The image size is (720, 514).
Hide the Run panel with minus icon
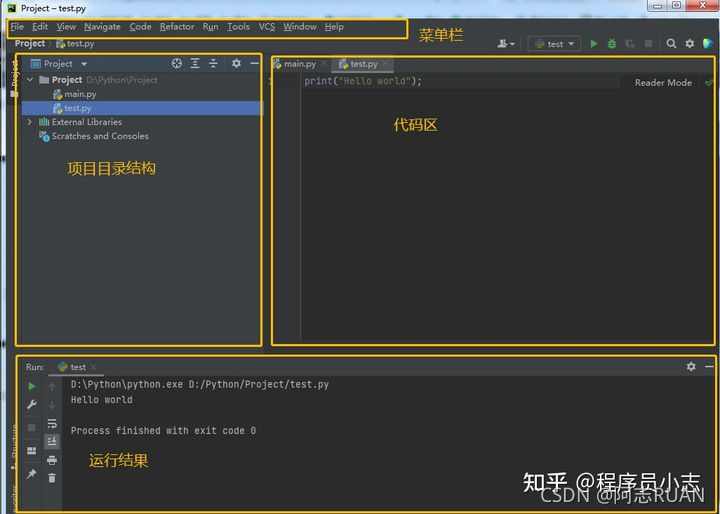click(x=709, y=367)
